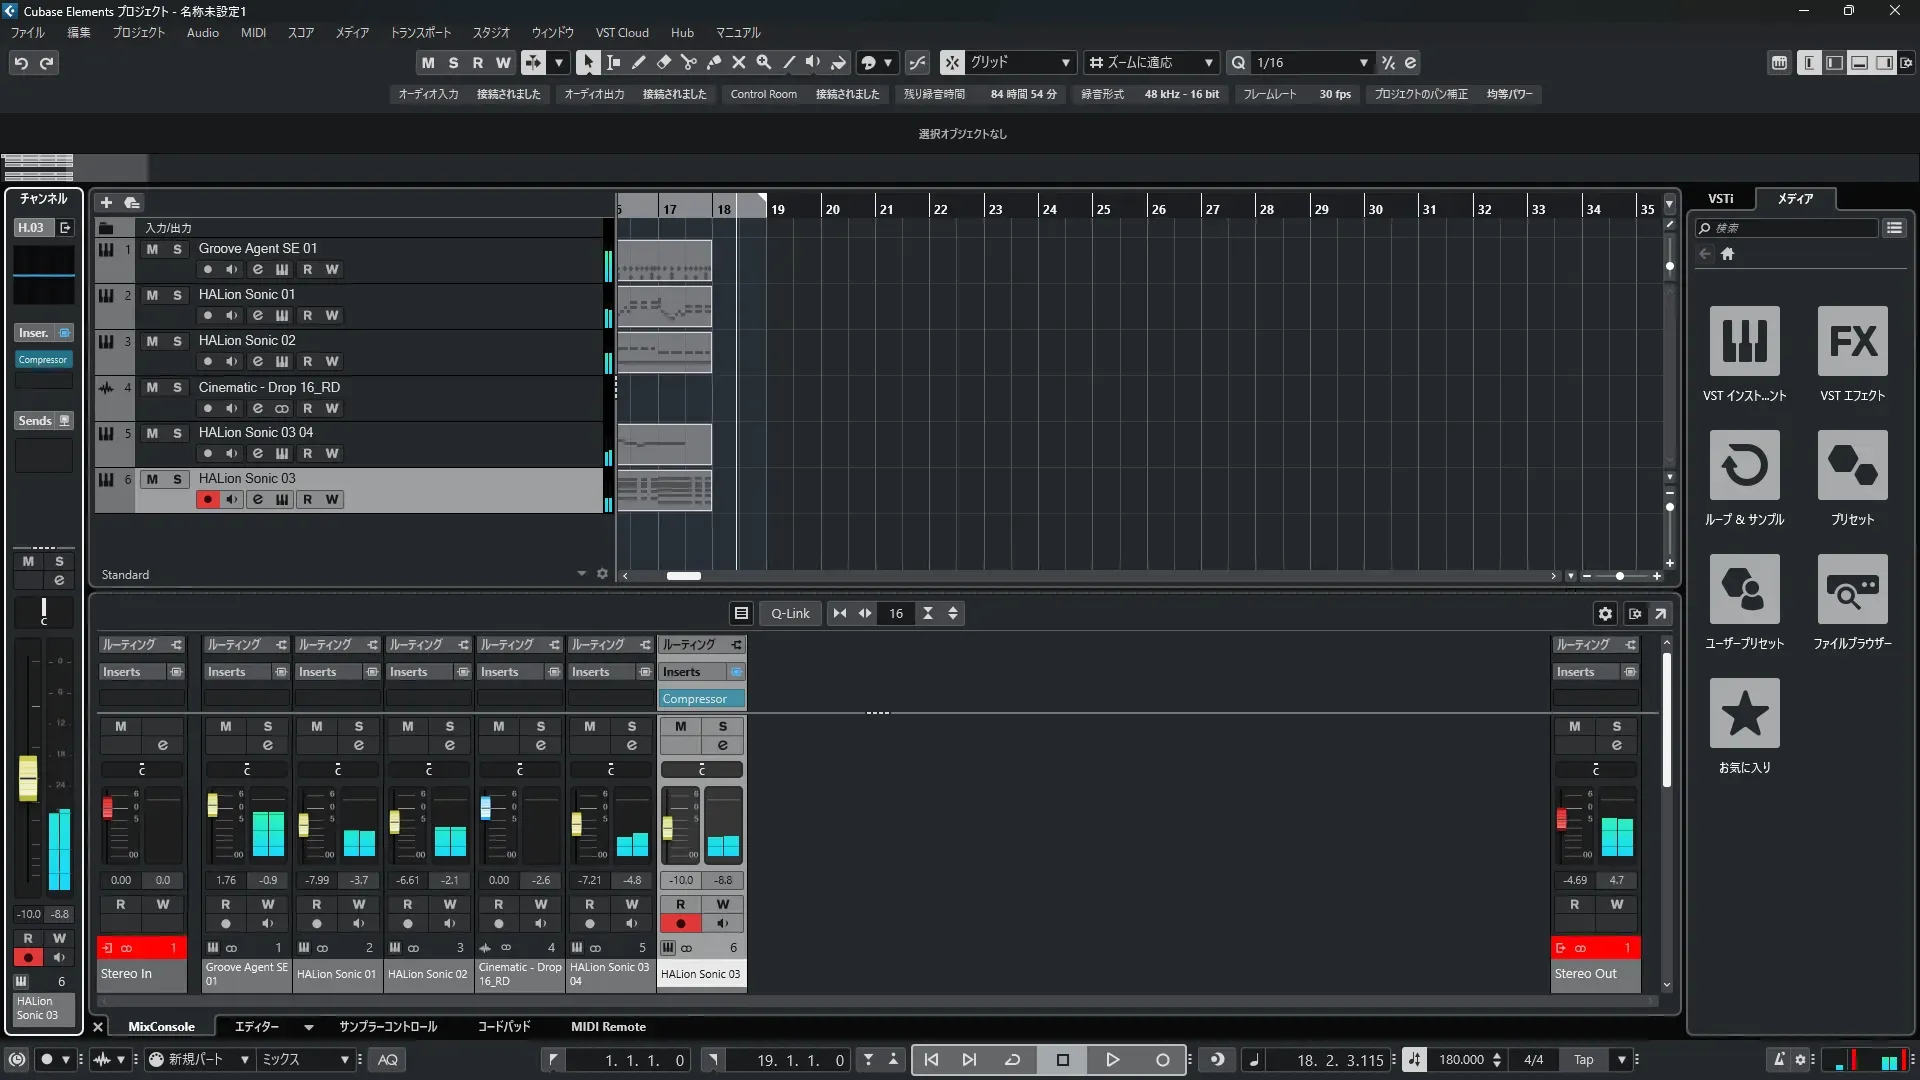Open the トランスポート menu
The image size is (1920, 1080).
[x=420, y=33]
